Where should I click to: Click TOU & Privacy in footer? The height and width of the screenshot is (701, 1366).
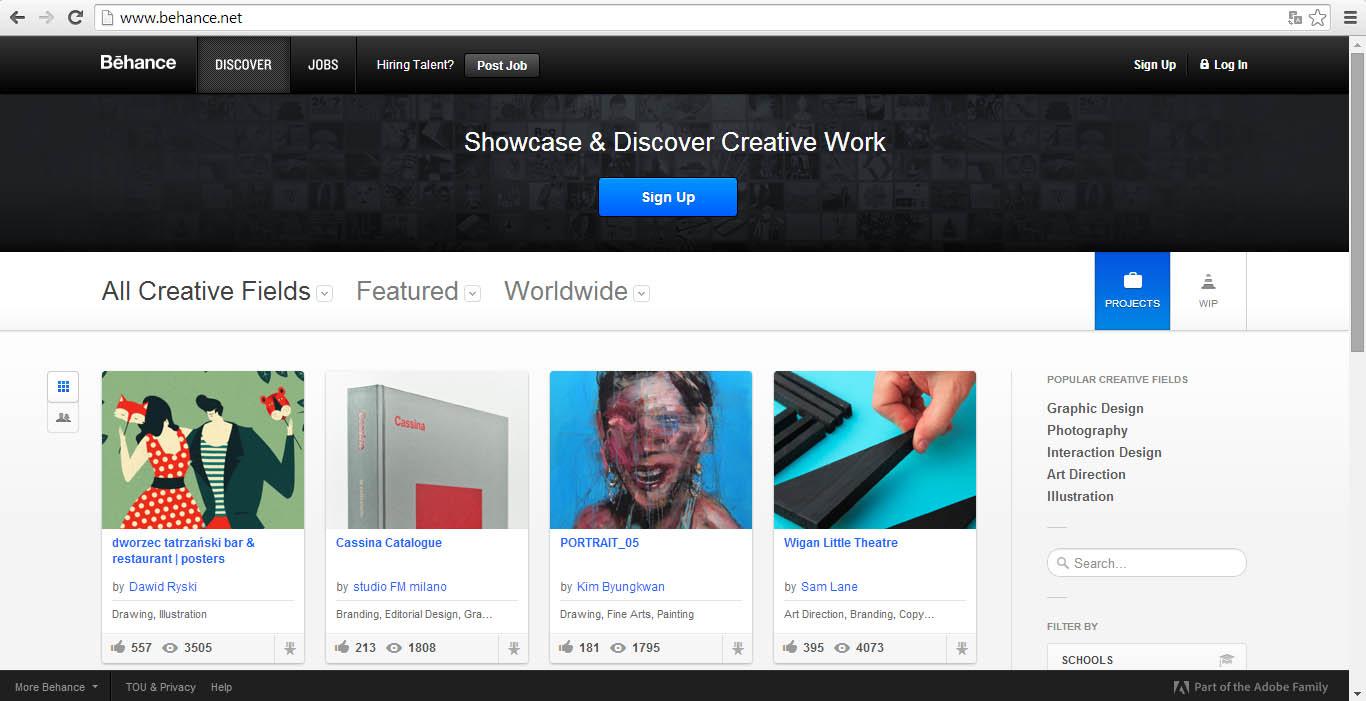tap(160, 687)
